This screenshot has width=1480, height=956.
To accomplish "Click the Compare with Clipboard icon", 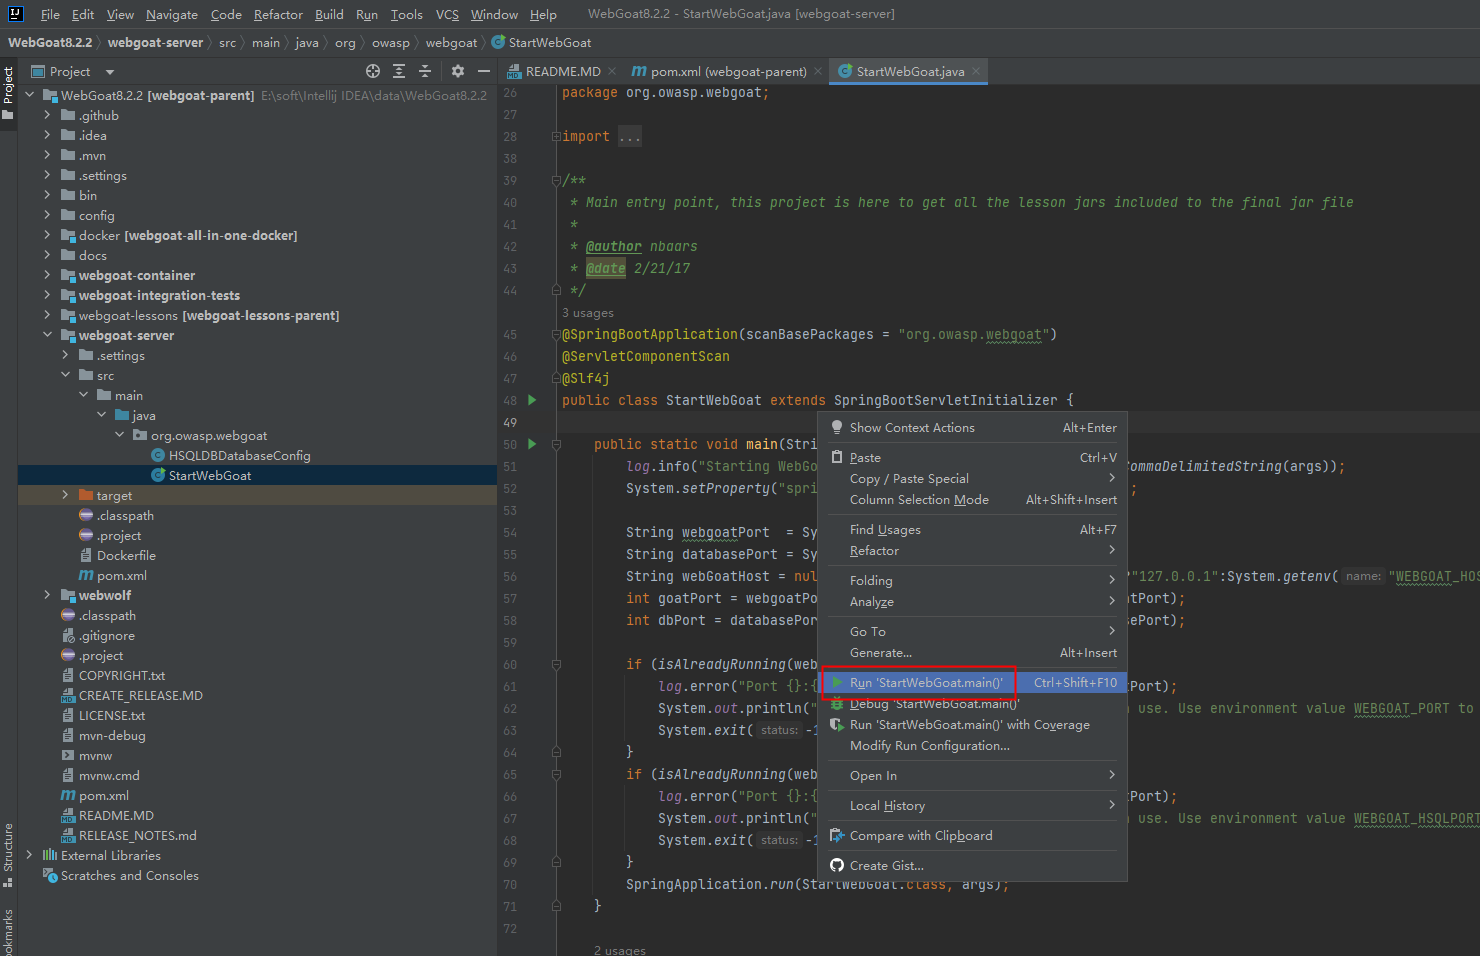I will pos(837,836).
